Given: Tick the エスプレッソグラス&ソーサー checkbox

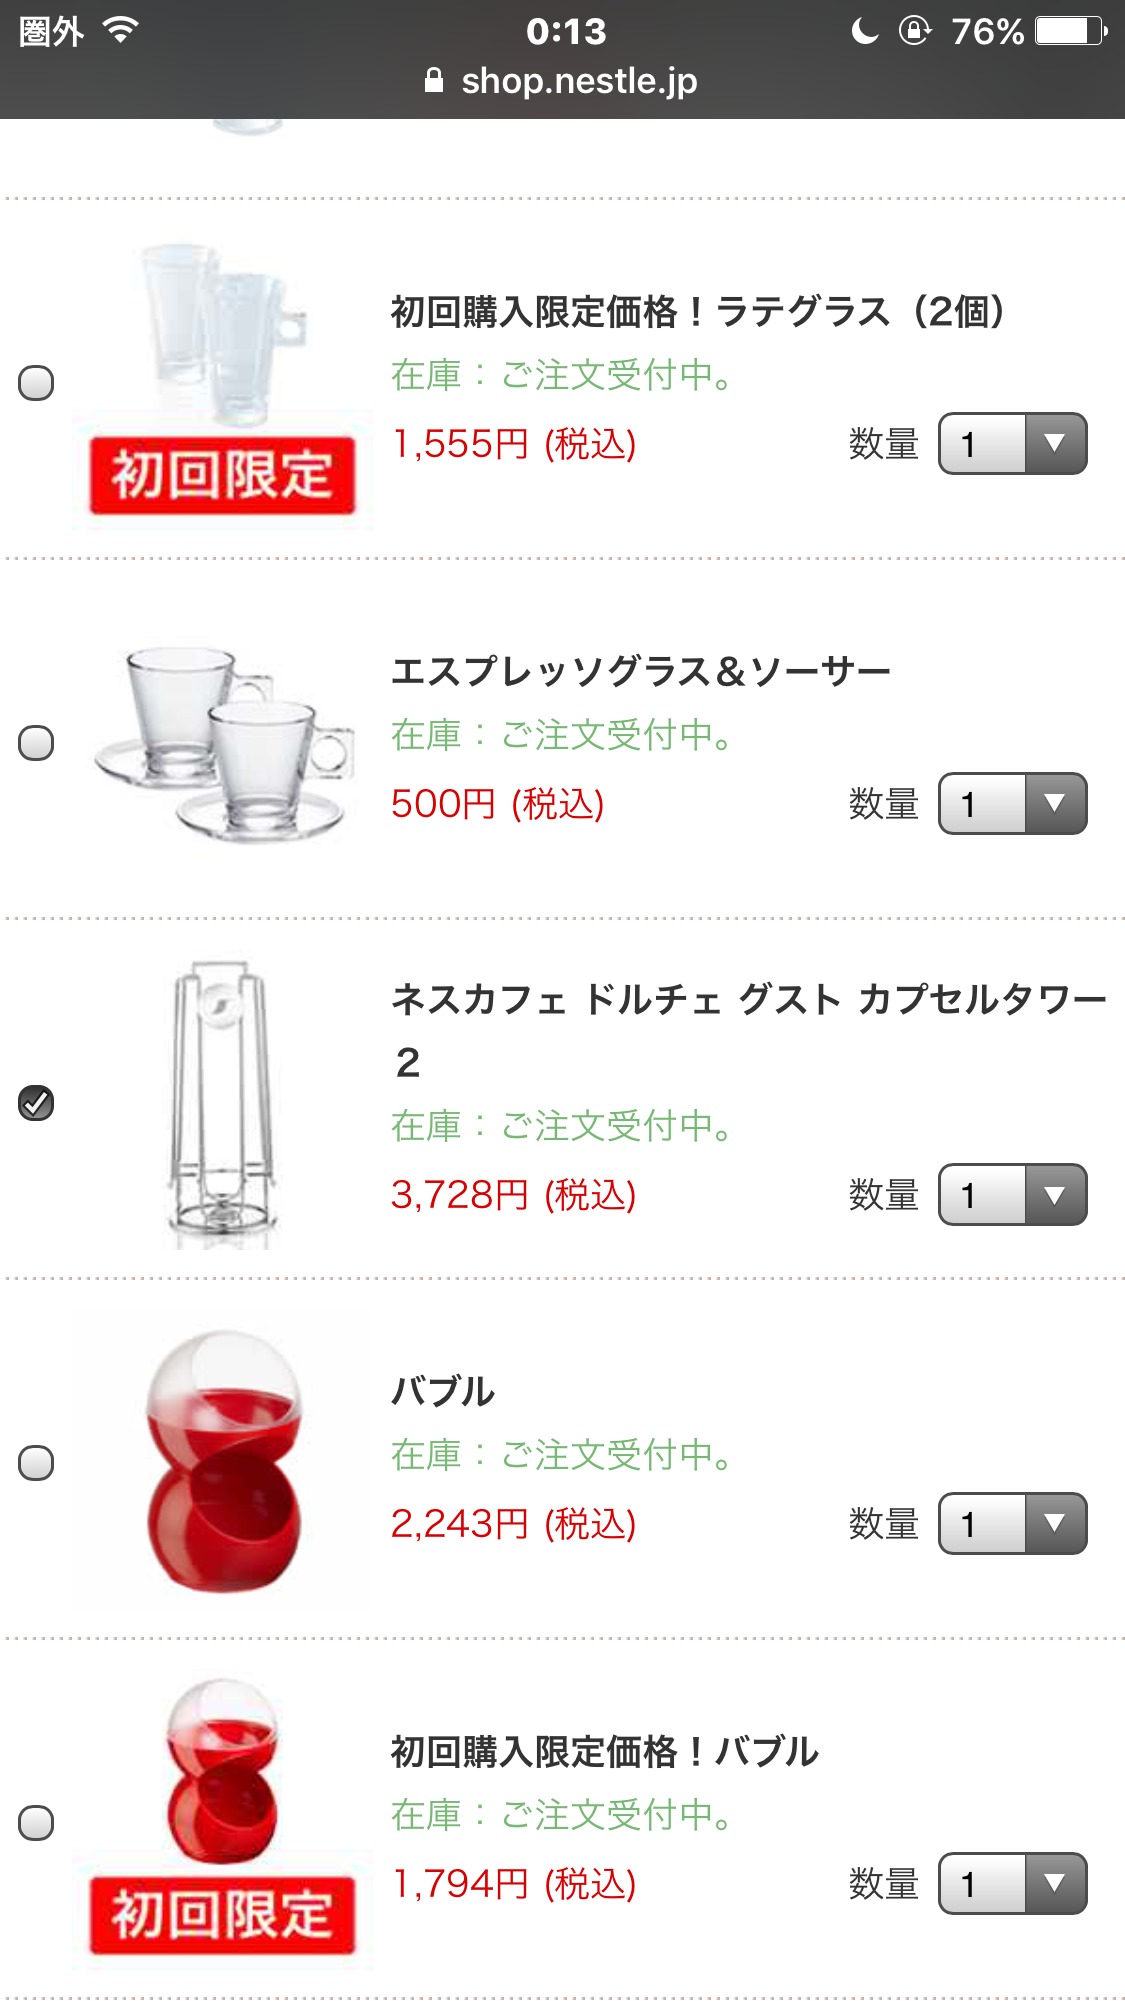Looking at the screenshot, I should click(x=36, y=743).
